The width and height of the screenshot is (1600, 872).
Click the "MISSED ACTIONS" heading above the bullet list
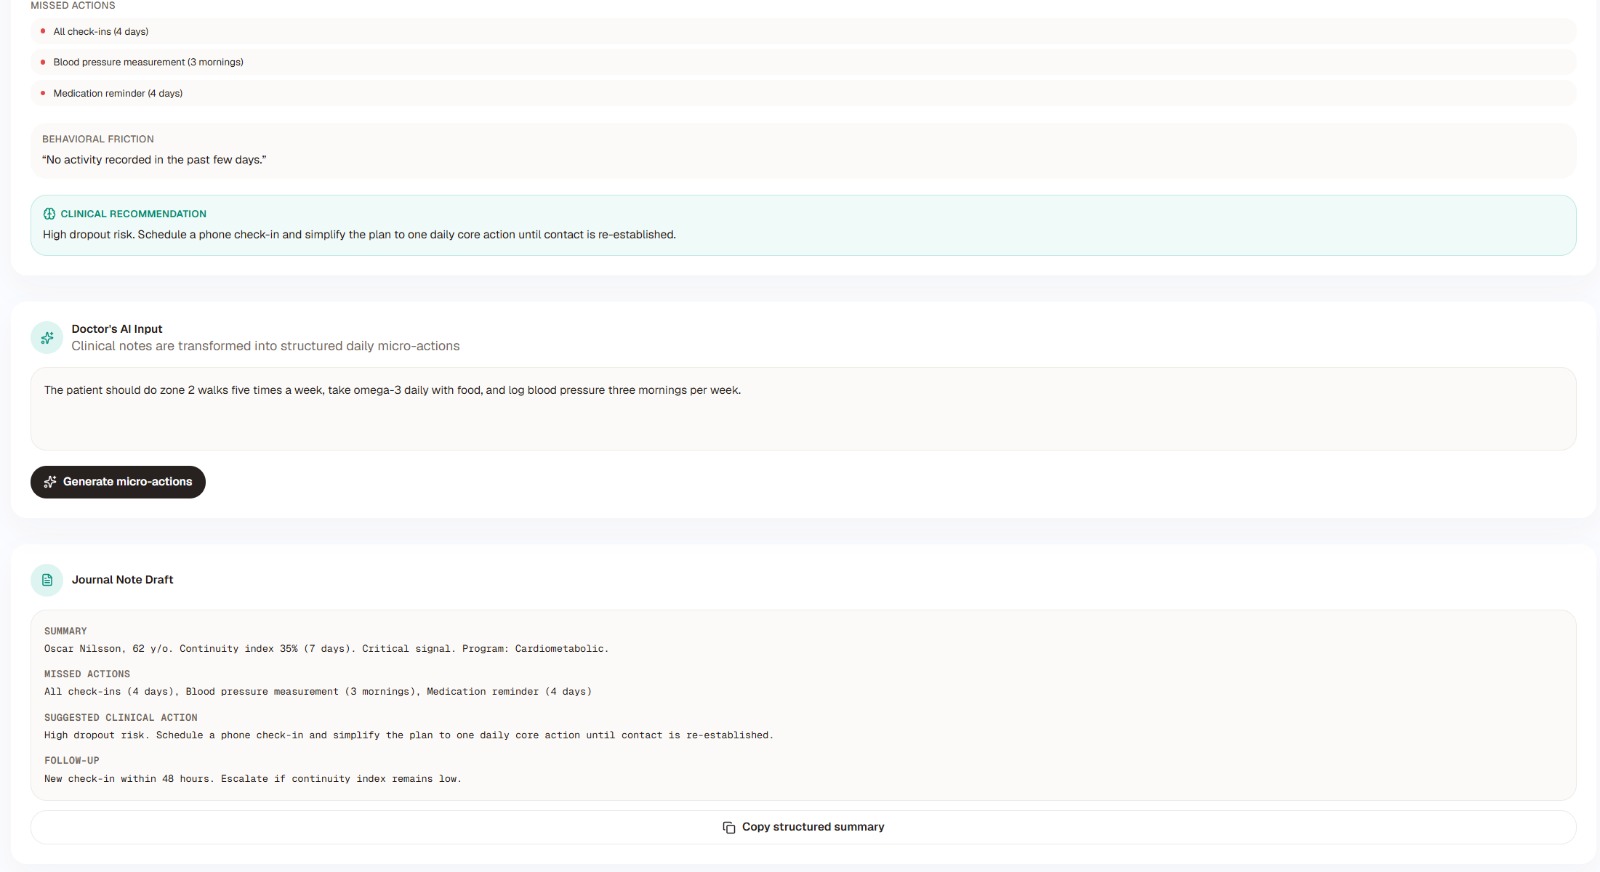[x=73, y=6]
